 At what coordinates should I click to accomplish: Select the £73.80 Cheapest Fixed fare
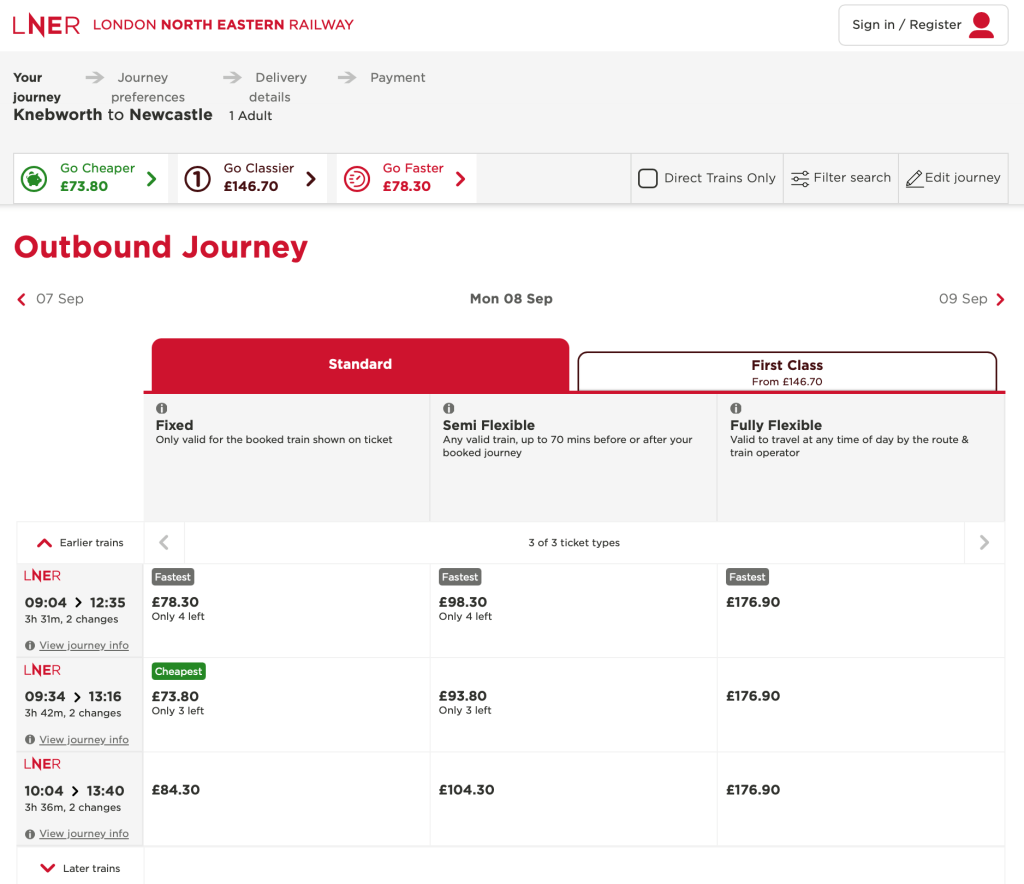[x=176, y=696]
